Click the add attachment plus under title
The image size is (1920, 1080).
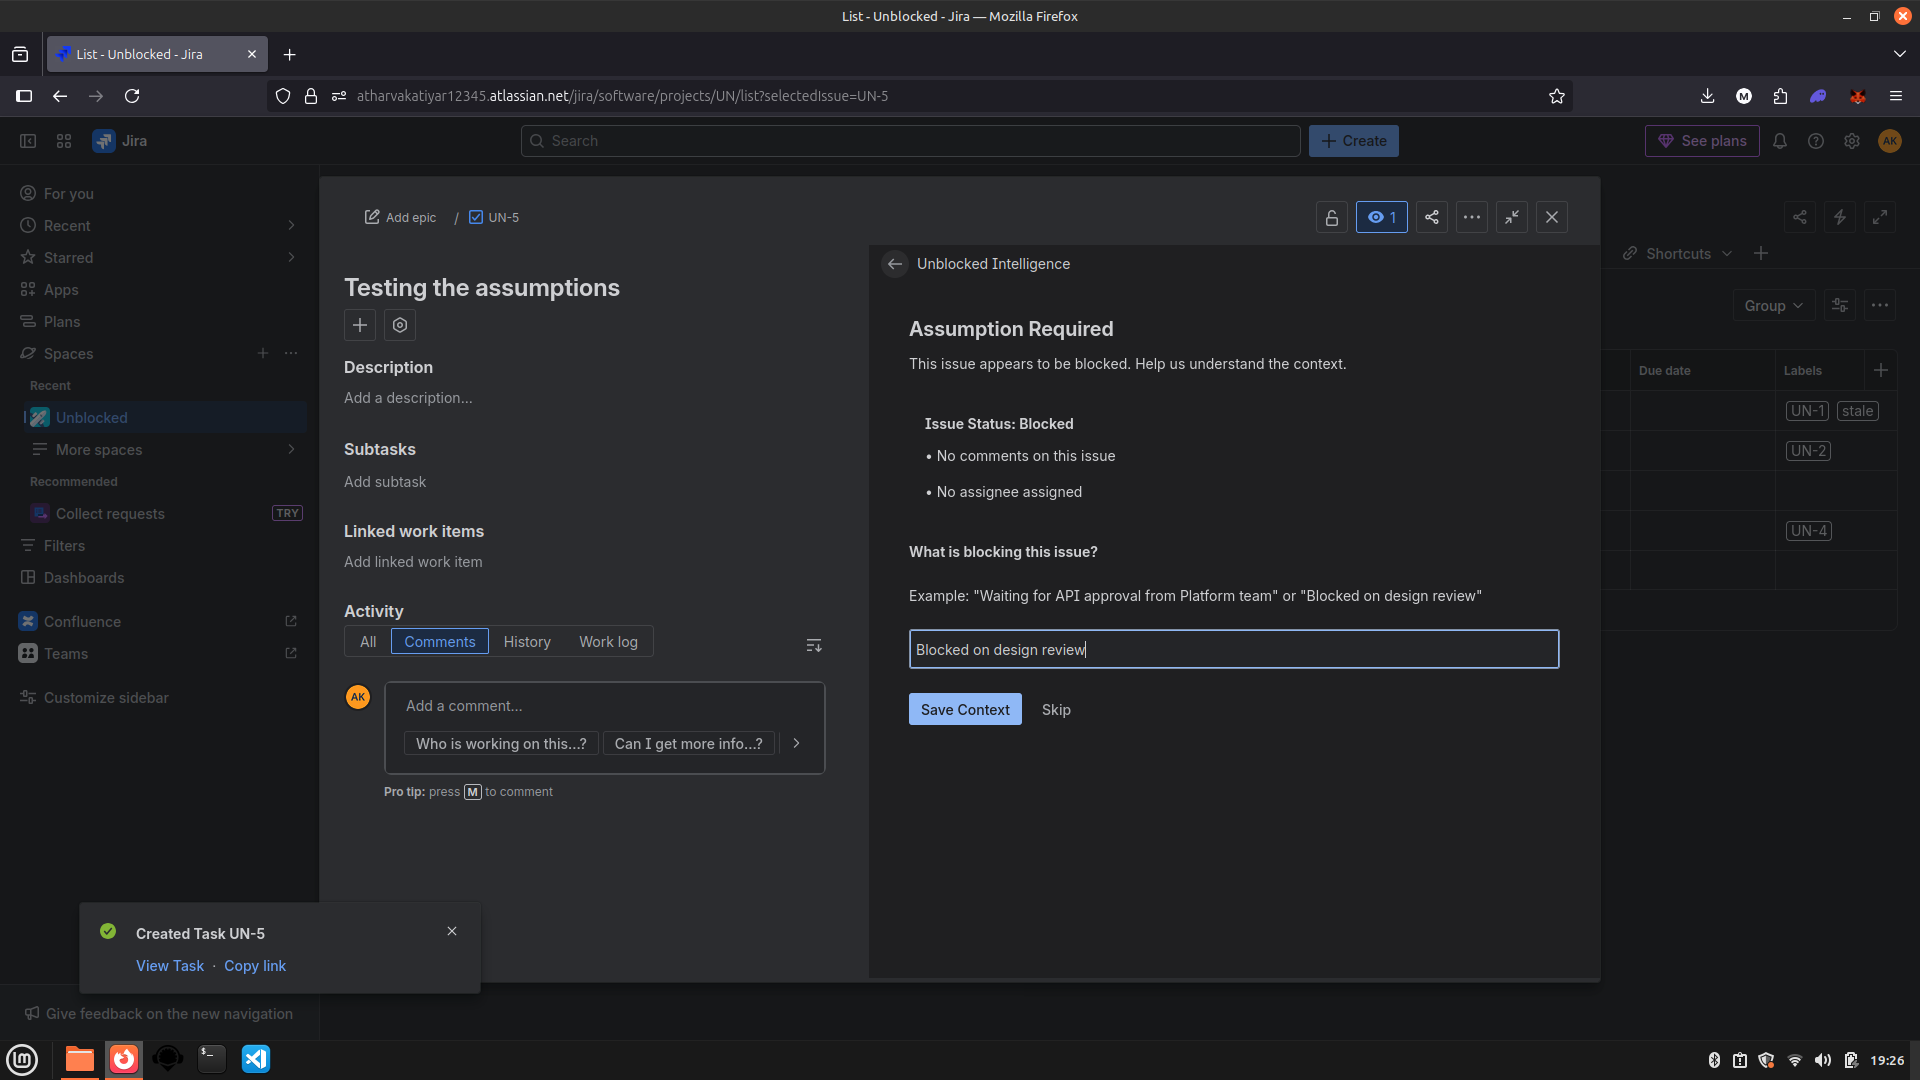(360, 325)
